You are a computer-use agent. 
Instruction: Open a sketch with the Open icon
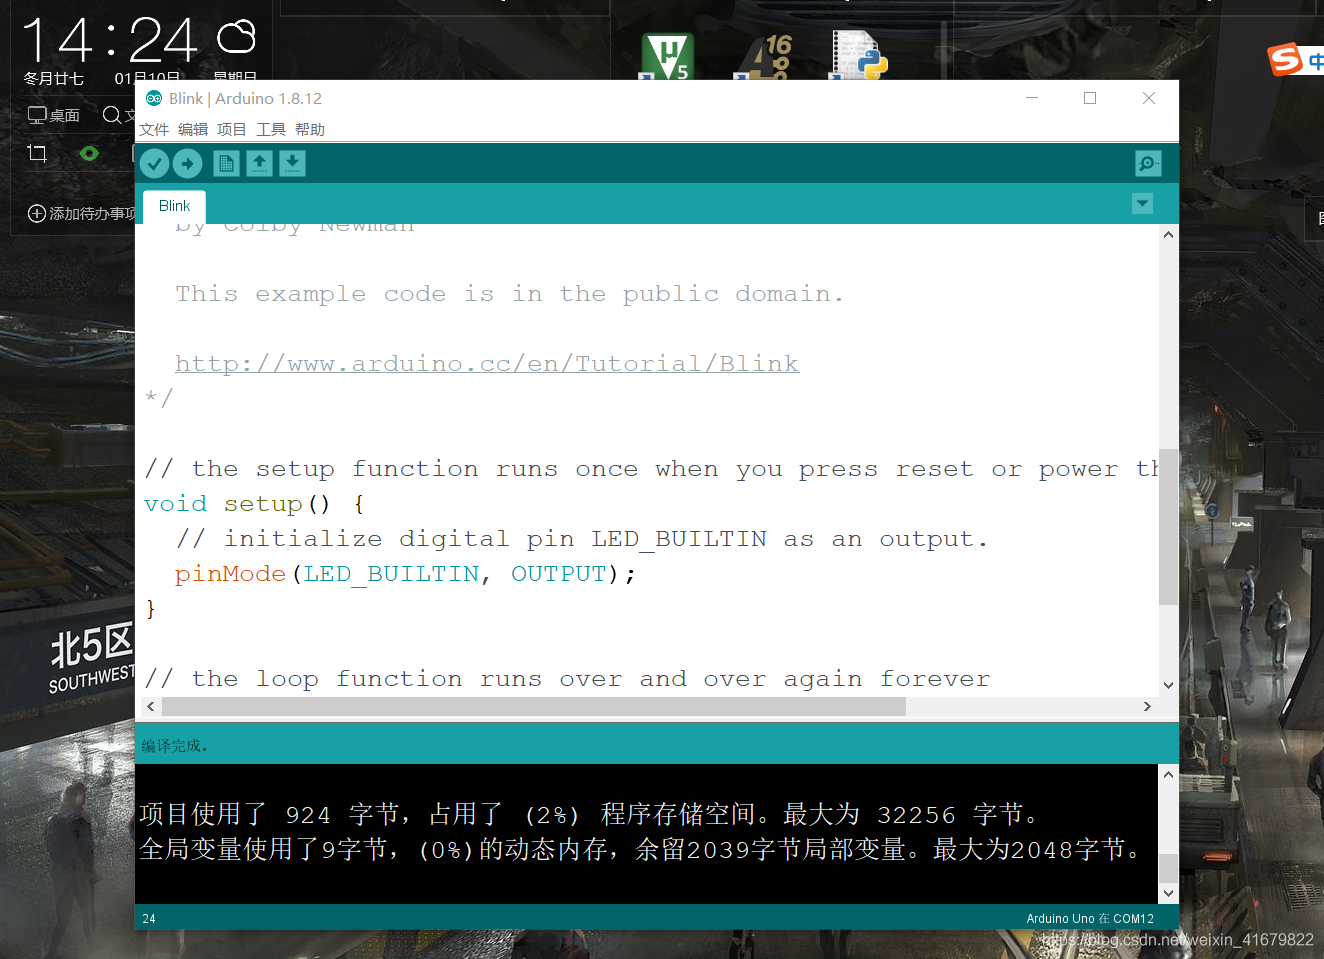point(259,163)
